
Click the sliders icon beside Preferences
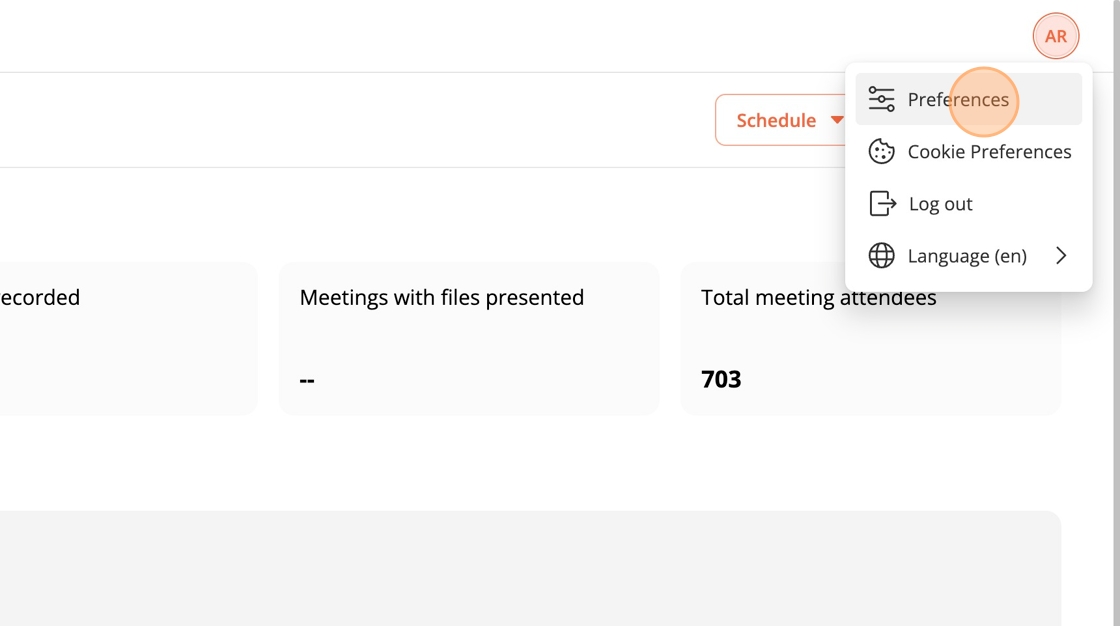point(881,99)
